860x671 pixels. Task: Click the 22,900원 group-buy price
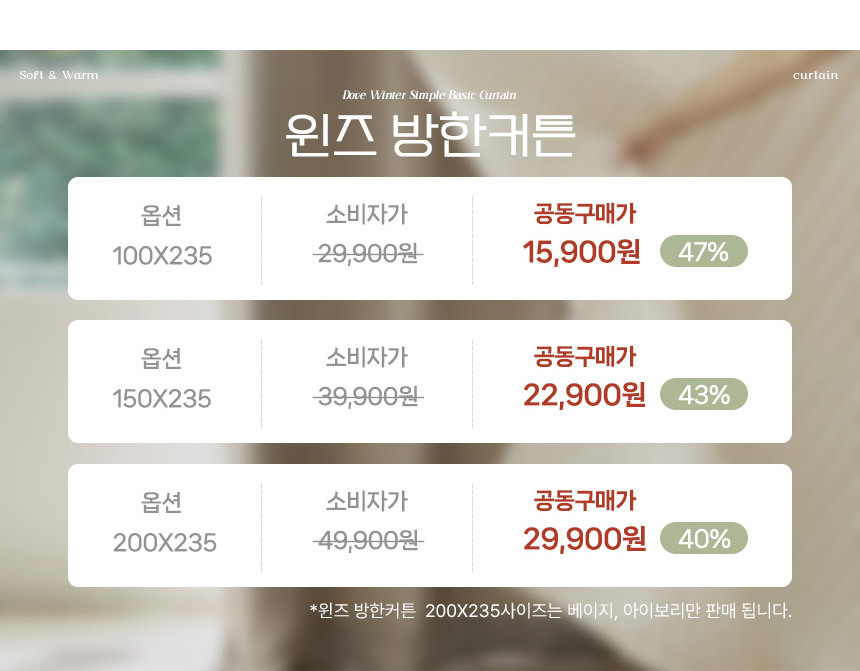[584, 395]
